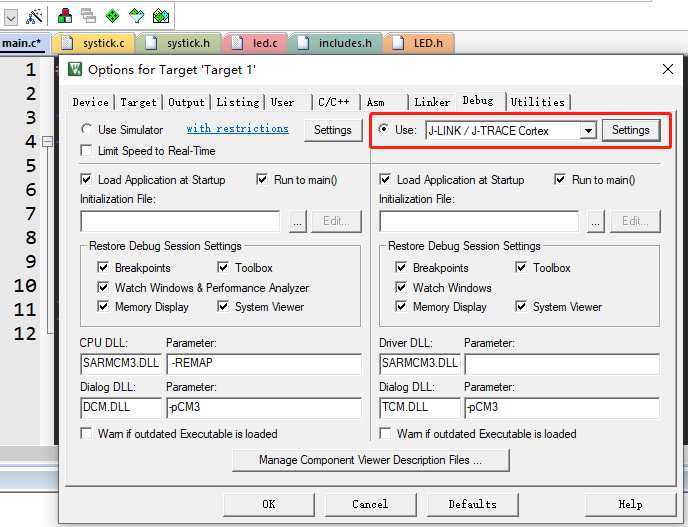
Task: Click the grey Manage Multi-Project Workspace icon
Action: tap(88, 16)
